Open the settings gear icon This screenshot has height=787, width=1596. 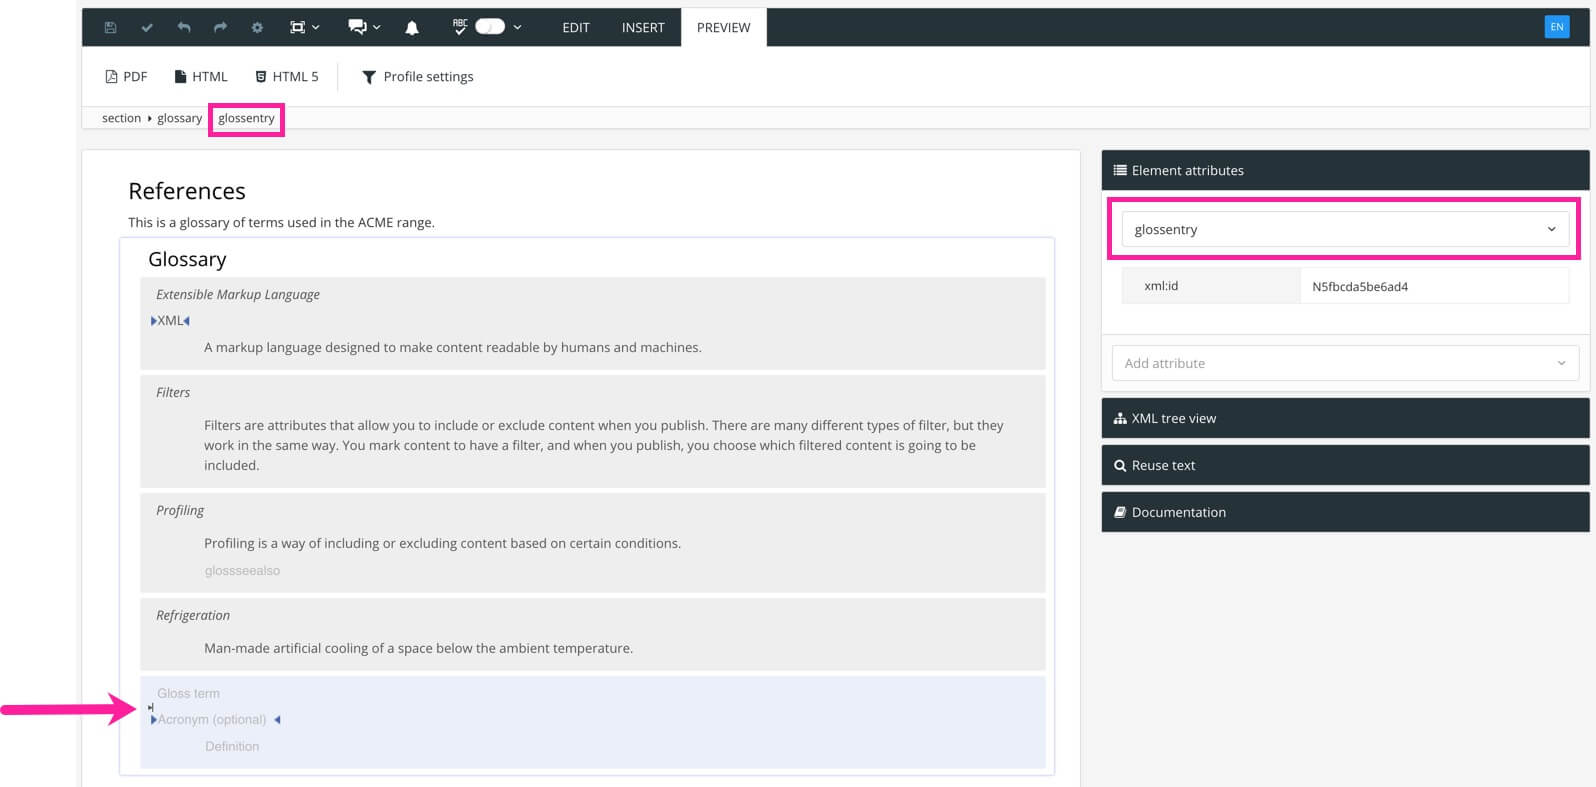[x=257, y=27]
